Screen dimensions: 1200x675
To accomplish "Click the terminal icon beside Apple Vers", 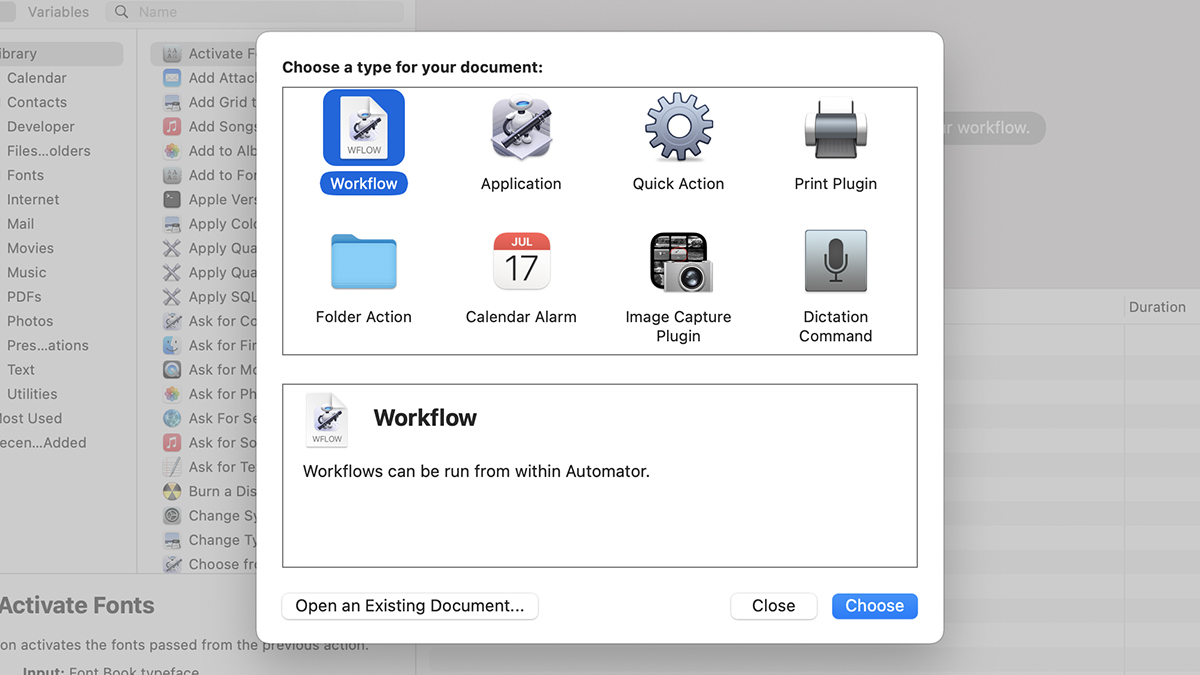I will pyautogui.click(x=172, y=200).
